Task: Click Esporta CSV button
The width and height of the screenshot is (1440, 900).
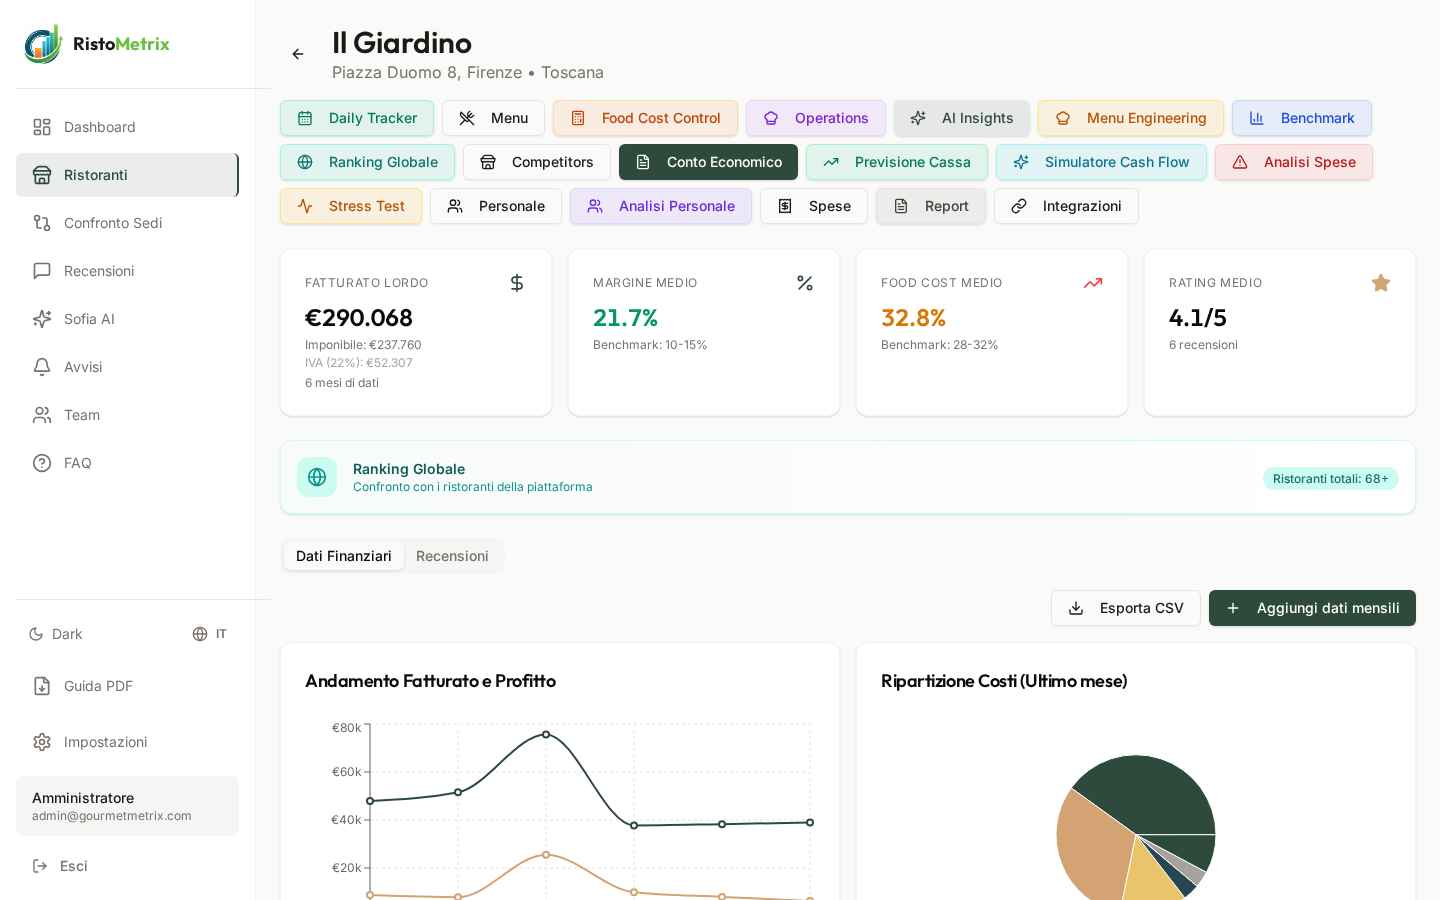Action: [x=1126, y=608]
